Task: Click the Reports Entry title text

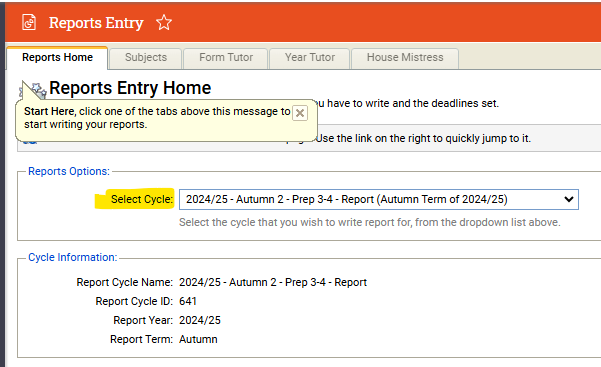Action: [x=96, y=23]
